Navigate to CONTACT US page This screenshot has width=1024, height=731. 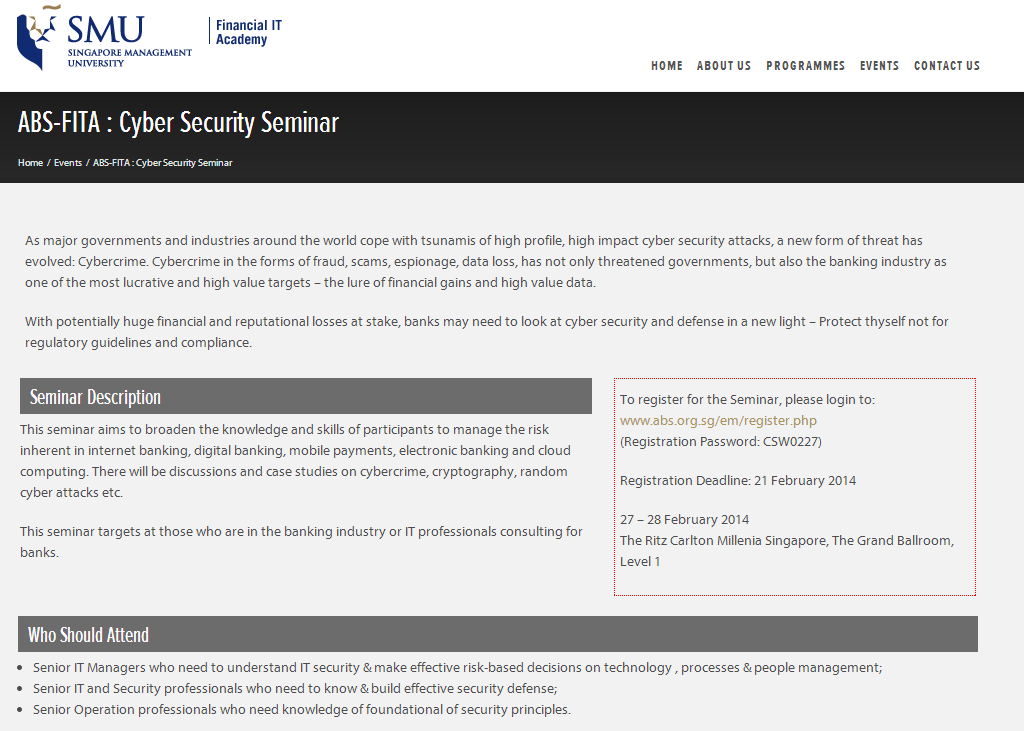947,66
